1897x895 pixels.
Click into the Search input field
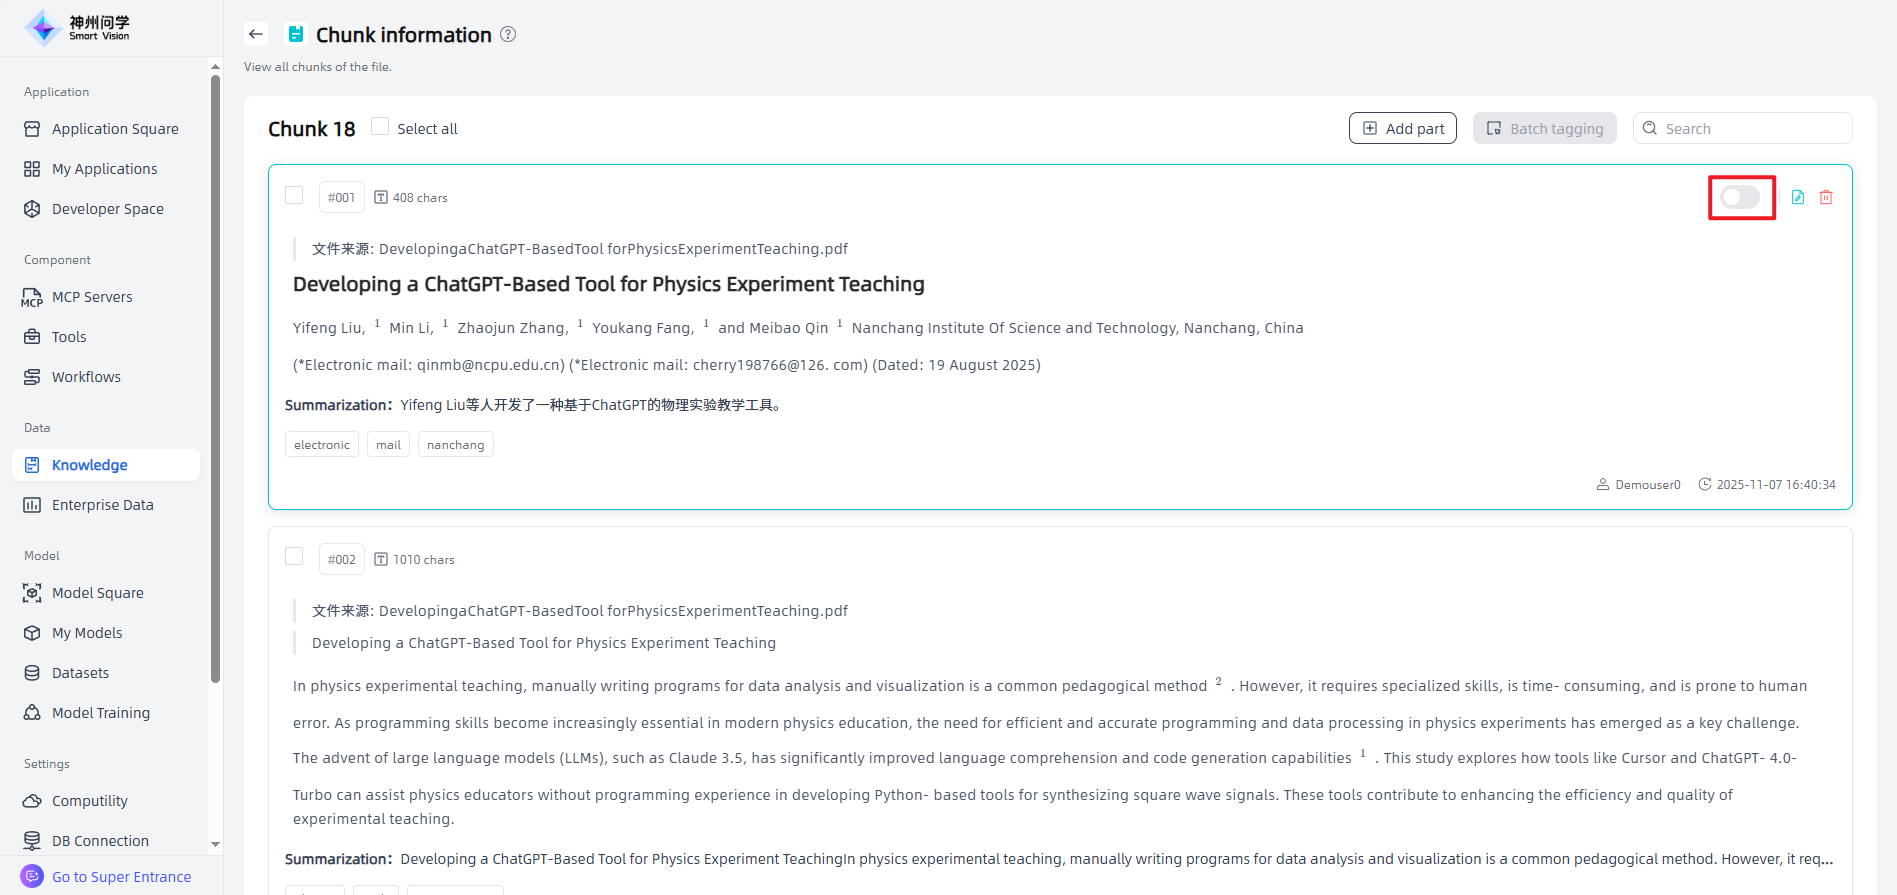point(1752,128)
